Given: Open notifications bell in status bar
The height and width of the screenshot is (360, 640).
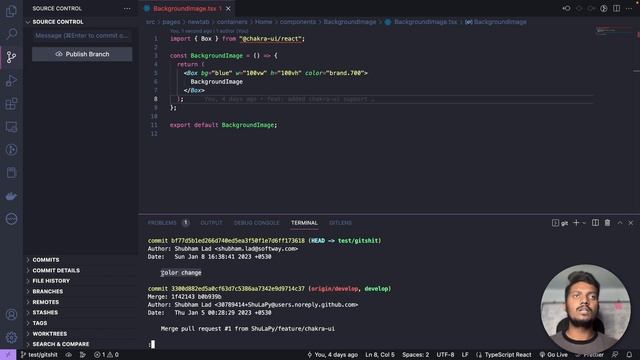Looking at the screenshot, I should pos(629,355).
